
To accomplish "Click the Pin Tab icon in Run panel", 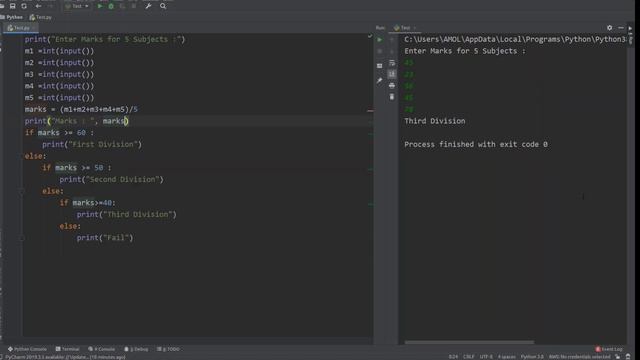I will point(380,80).
